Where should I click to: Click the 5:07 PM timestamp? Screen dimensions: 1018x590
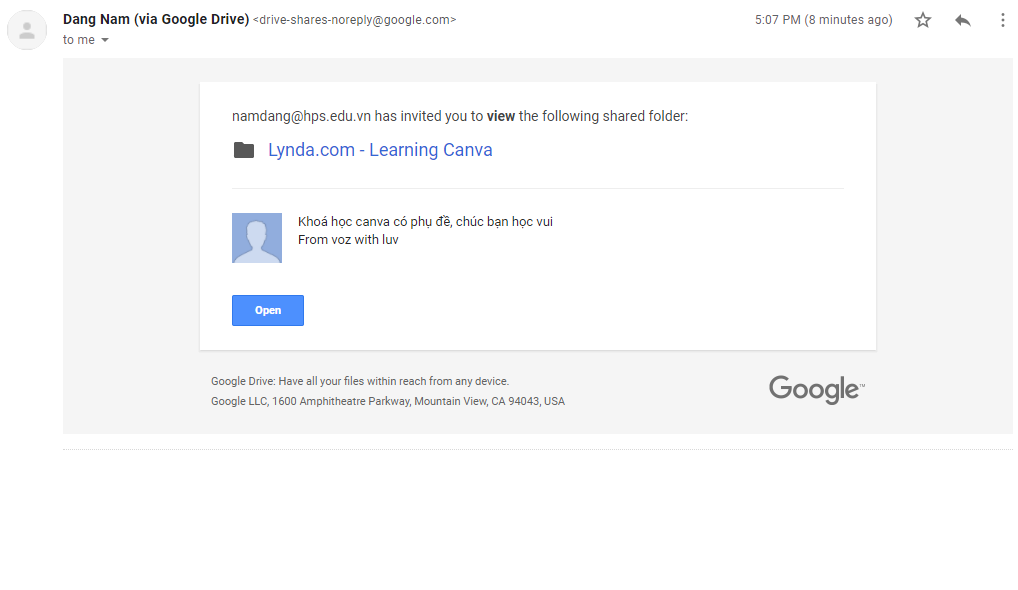823,20
